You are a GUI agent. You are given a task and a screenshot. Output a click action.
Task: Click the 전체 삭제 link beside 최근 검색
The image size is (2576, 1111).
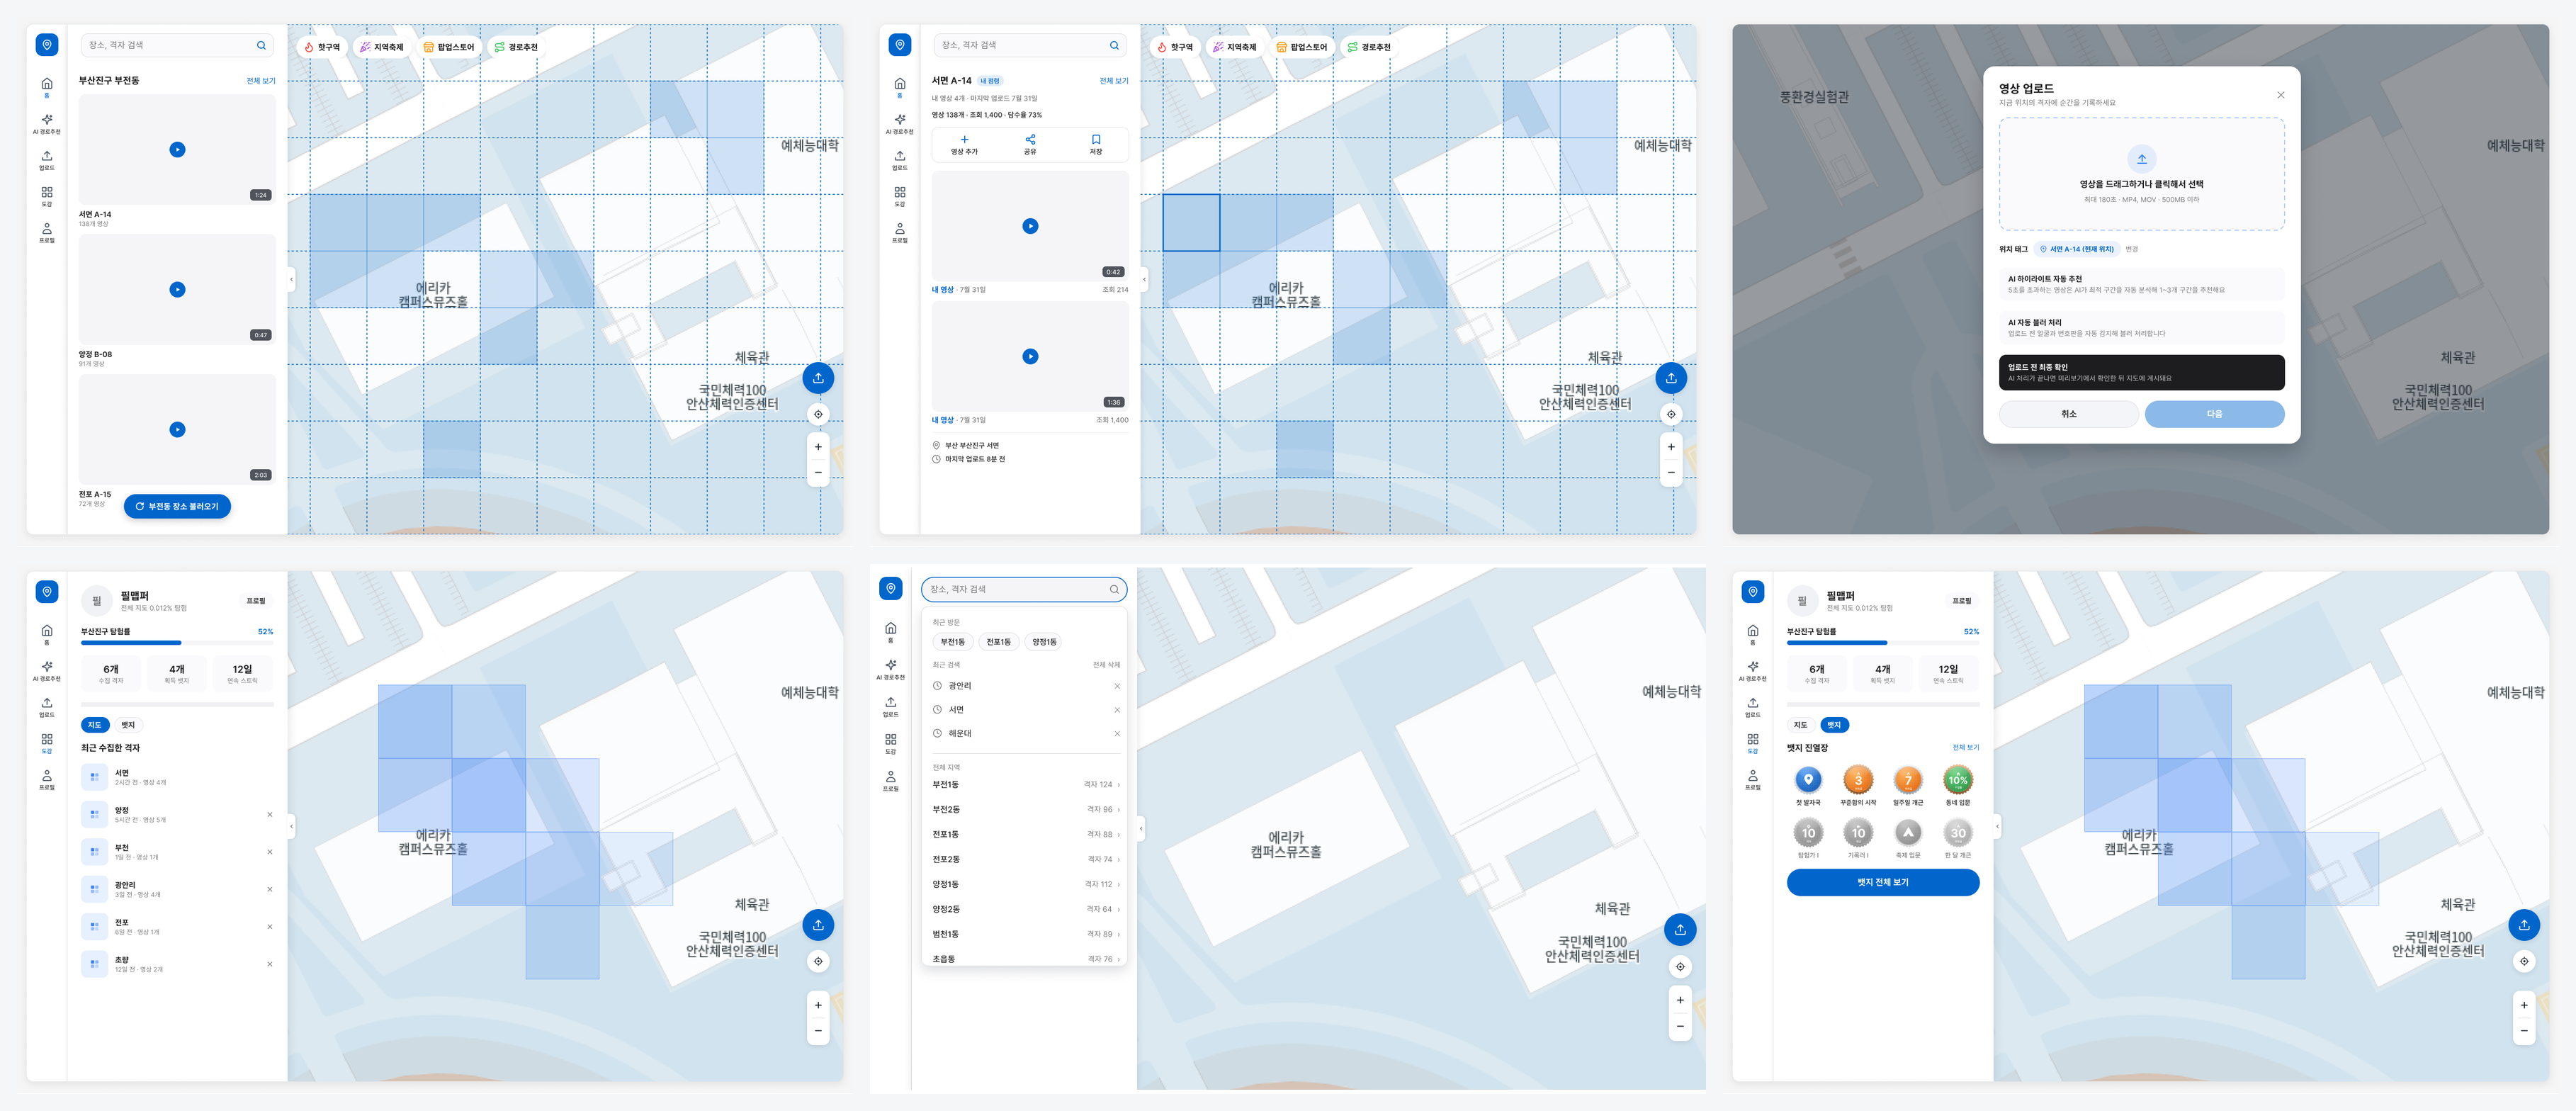(1106, 665)
